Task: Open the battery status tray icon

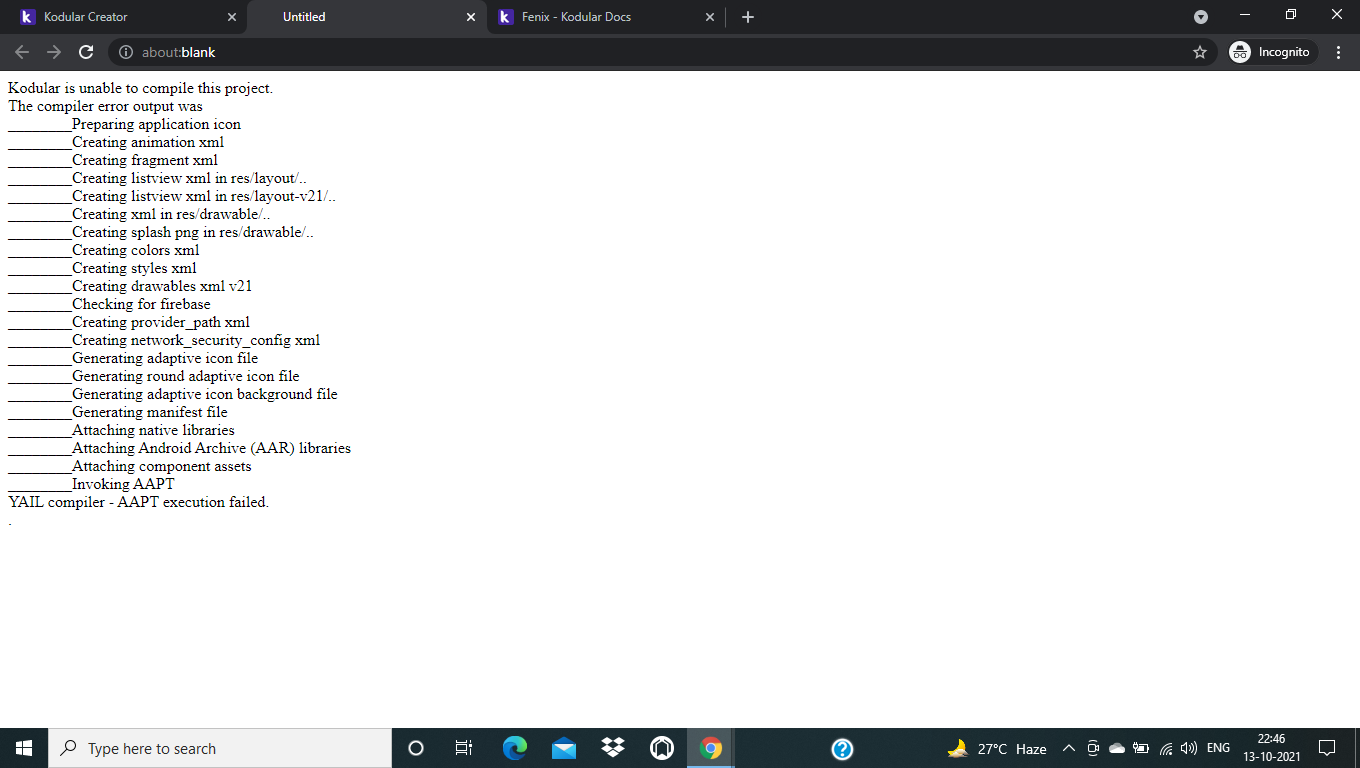Action: tap(1141, 748)
